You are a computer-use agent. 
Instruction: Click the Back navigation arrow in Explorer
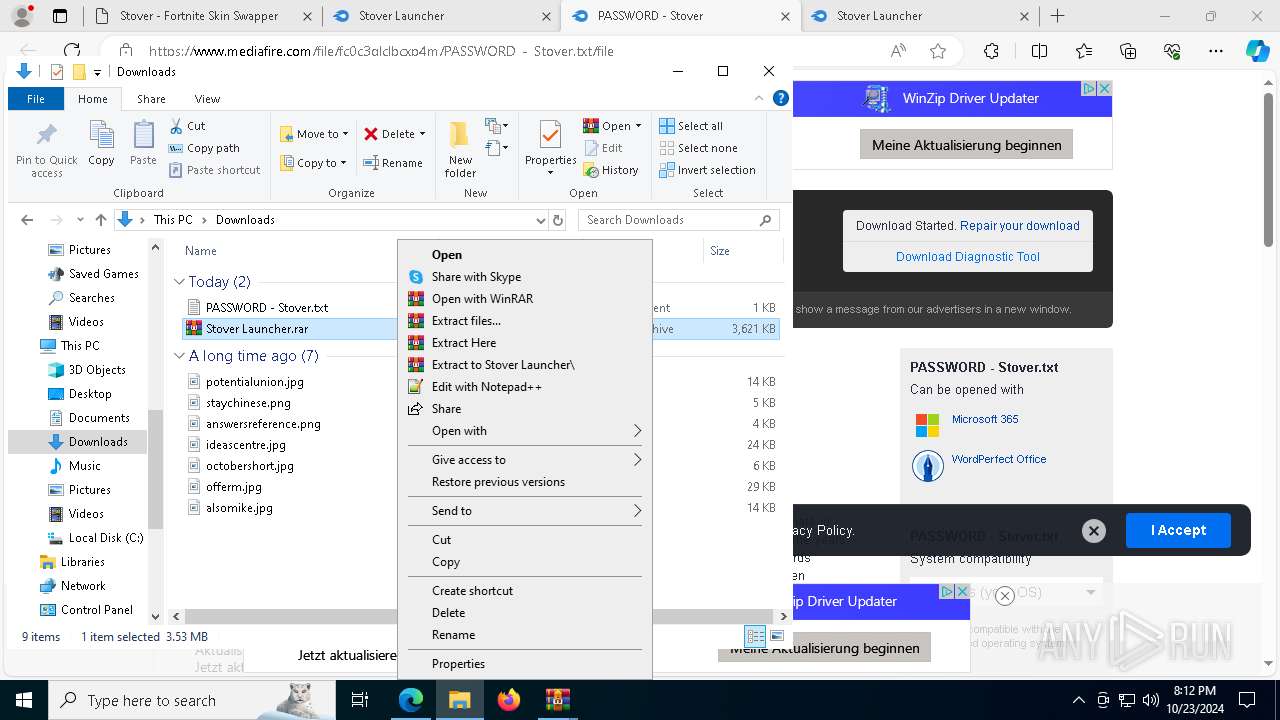(x=27, y=220)
